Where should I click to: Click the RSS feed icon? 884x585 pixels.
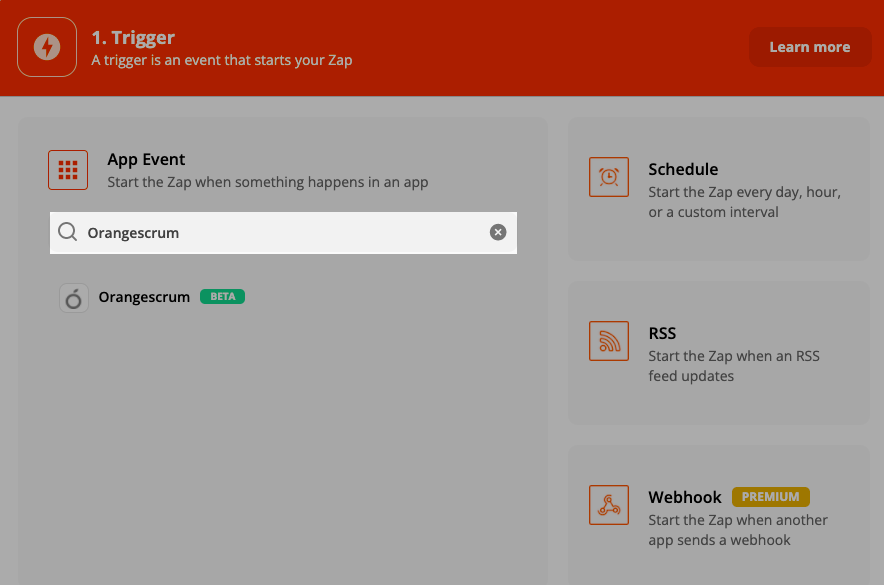tap(609, 341)
